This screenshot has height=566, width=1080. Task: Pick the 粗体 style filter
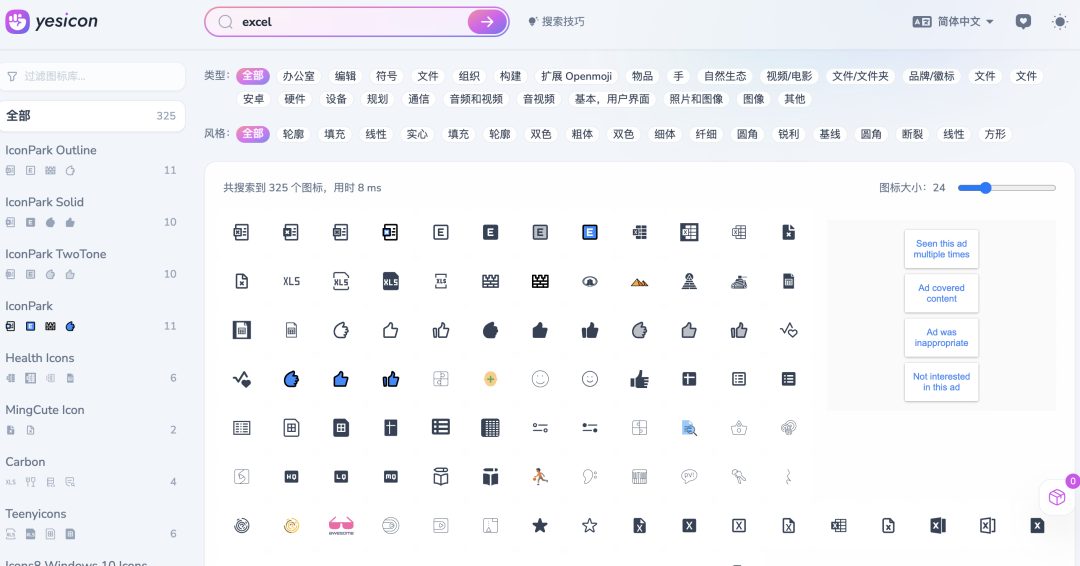tap(582, 134)
